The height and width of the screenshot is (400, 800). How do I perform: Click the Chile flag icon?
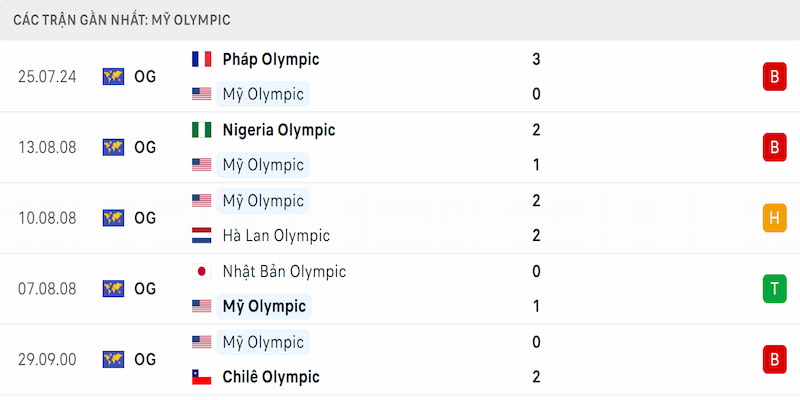pyautogui.click(x=202, y=377)
